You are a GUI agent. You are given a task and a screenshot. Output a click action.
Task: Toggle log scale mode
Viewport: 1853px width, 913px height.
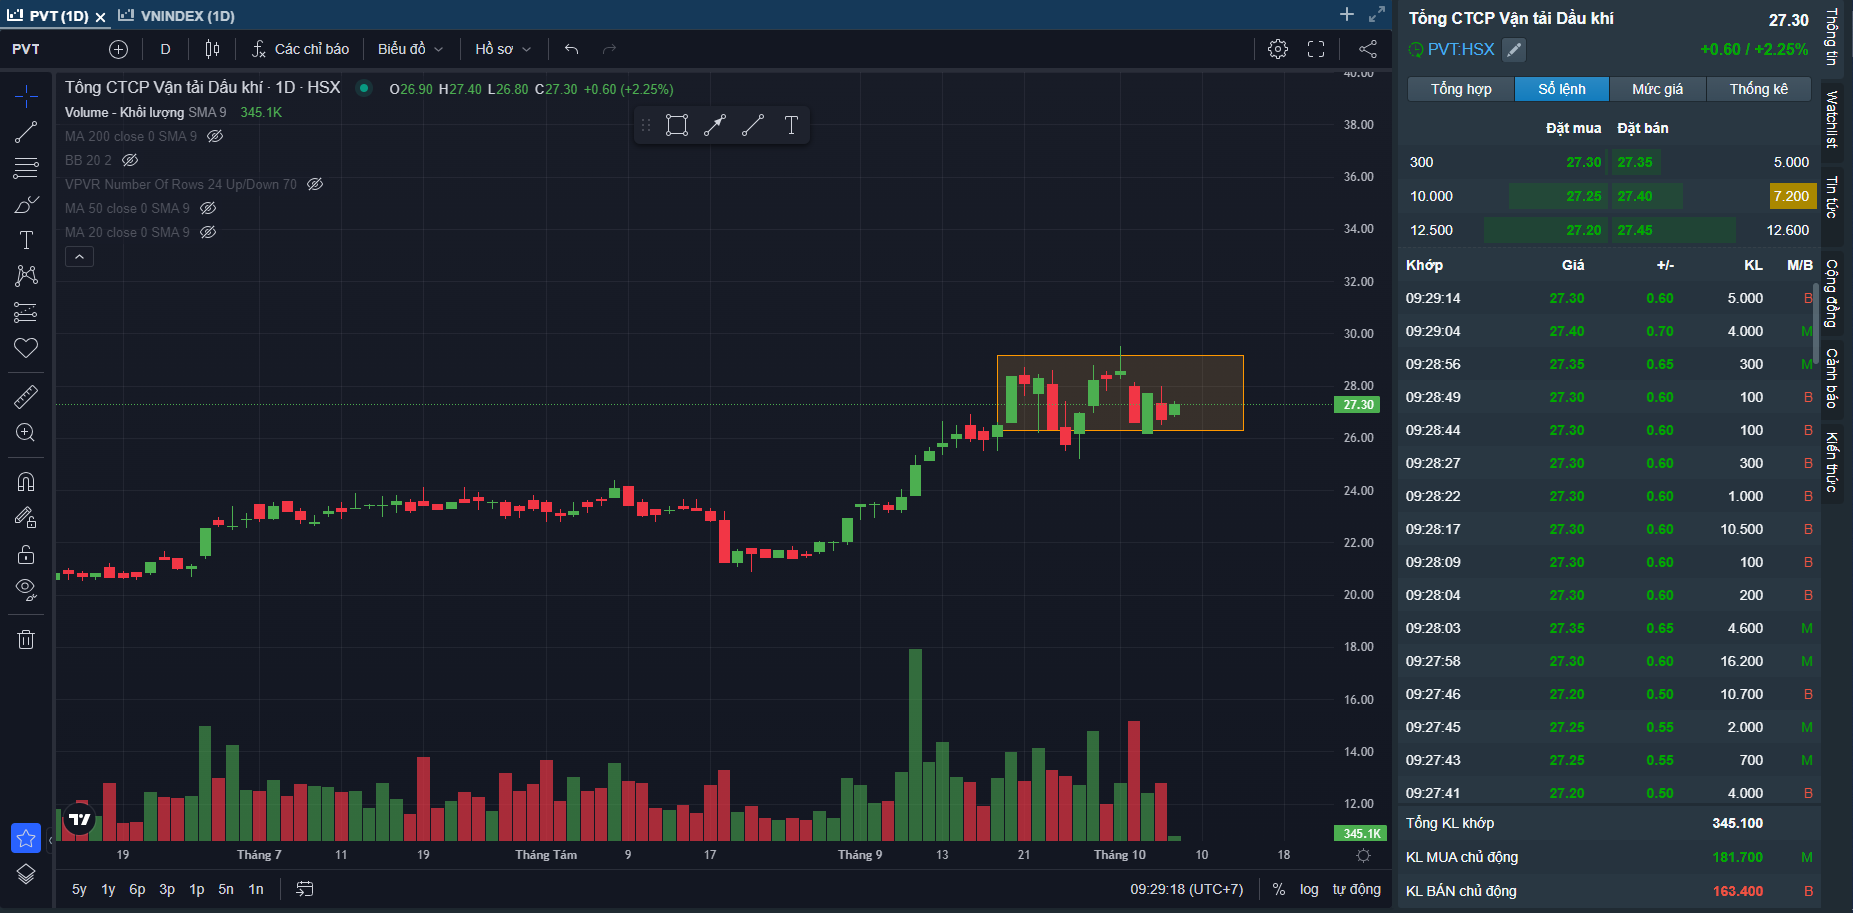(1309, 889)
